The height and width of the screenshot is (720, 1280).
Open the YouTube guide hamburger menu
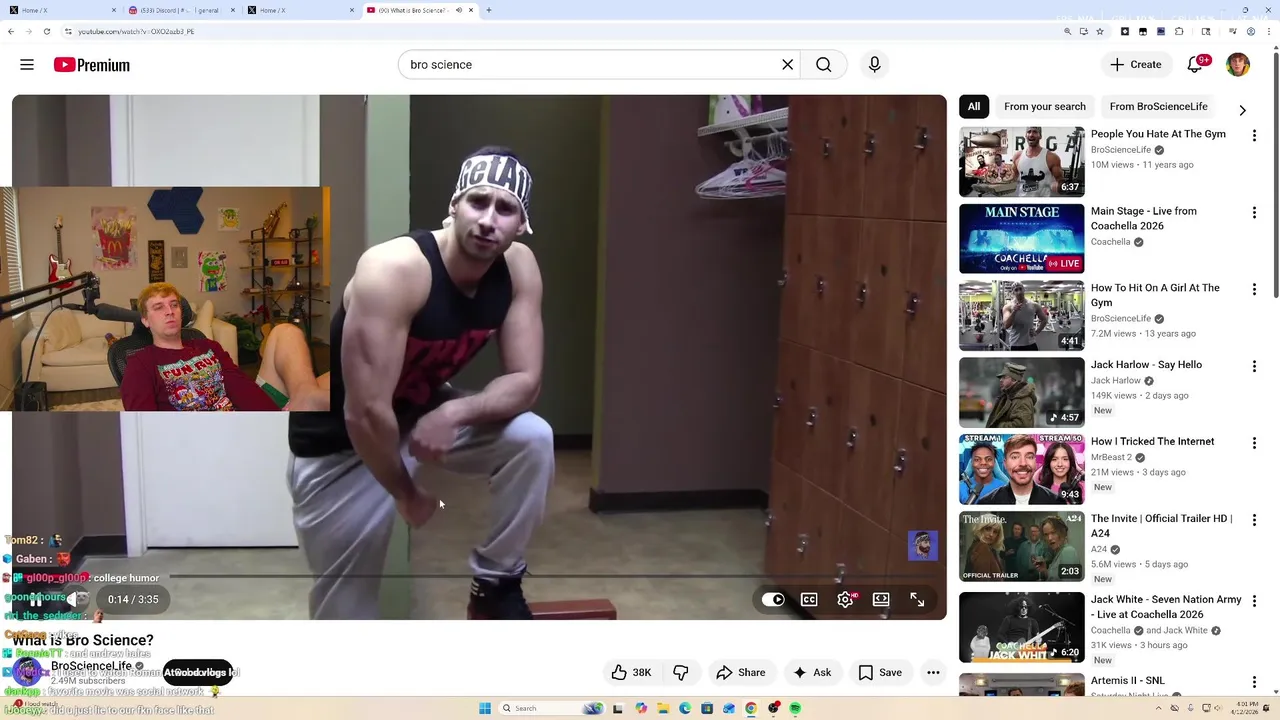pyautogui.click(x=27, y=65)
